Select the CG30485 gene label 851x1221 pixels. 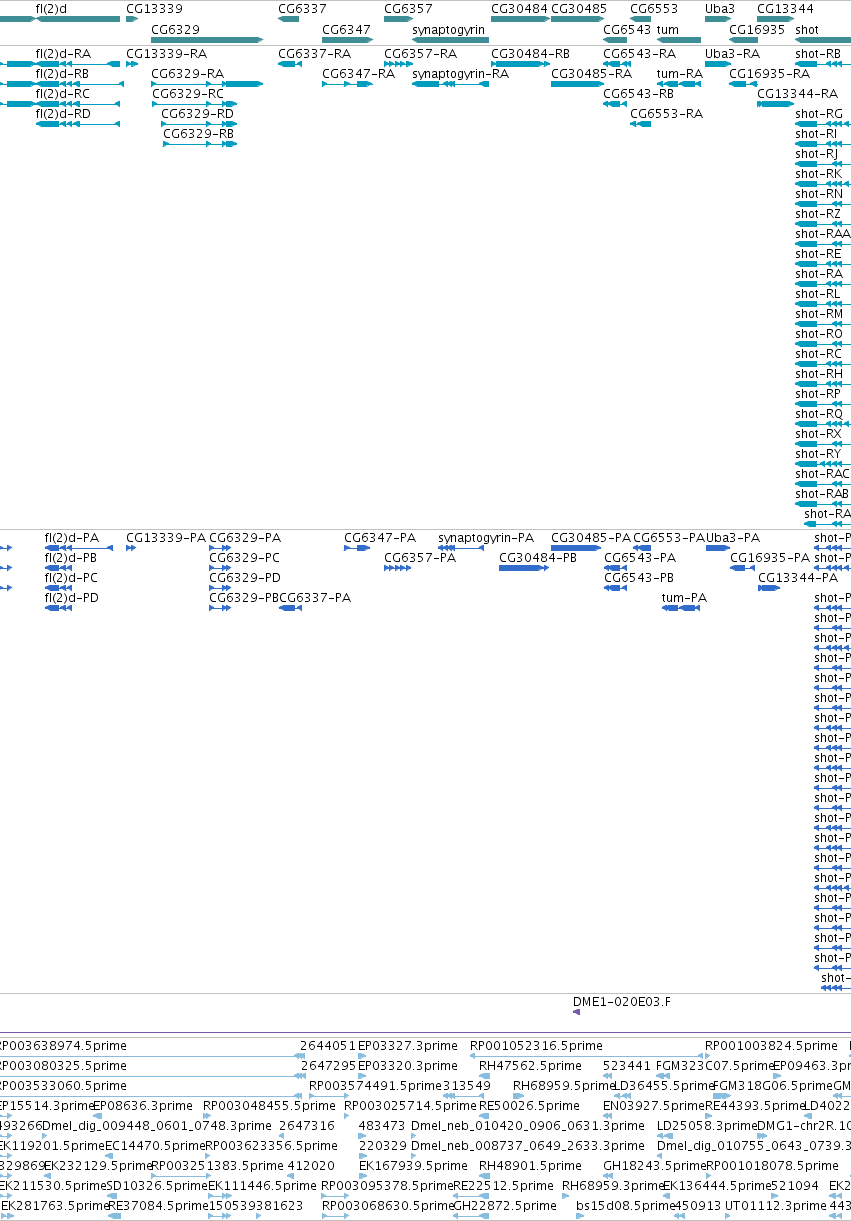(x=579, y=9)
